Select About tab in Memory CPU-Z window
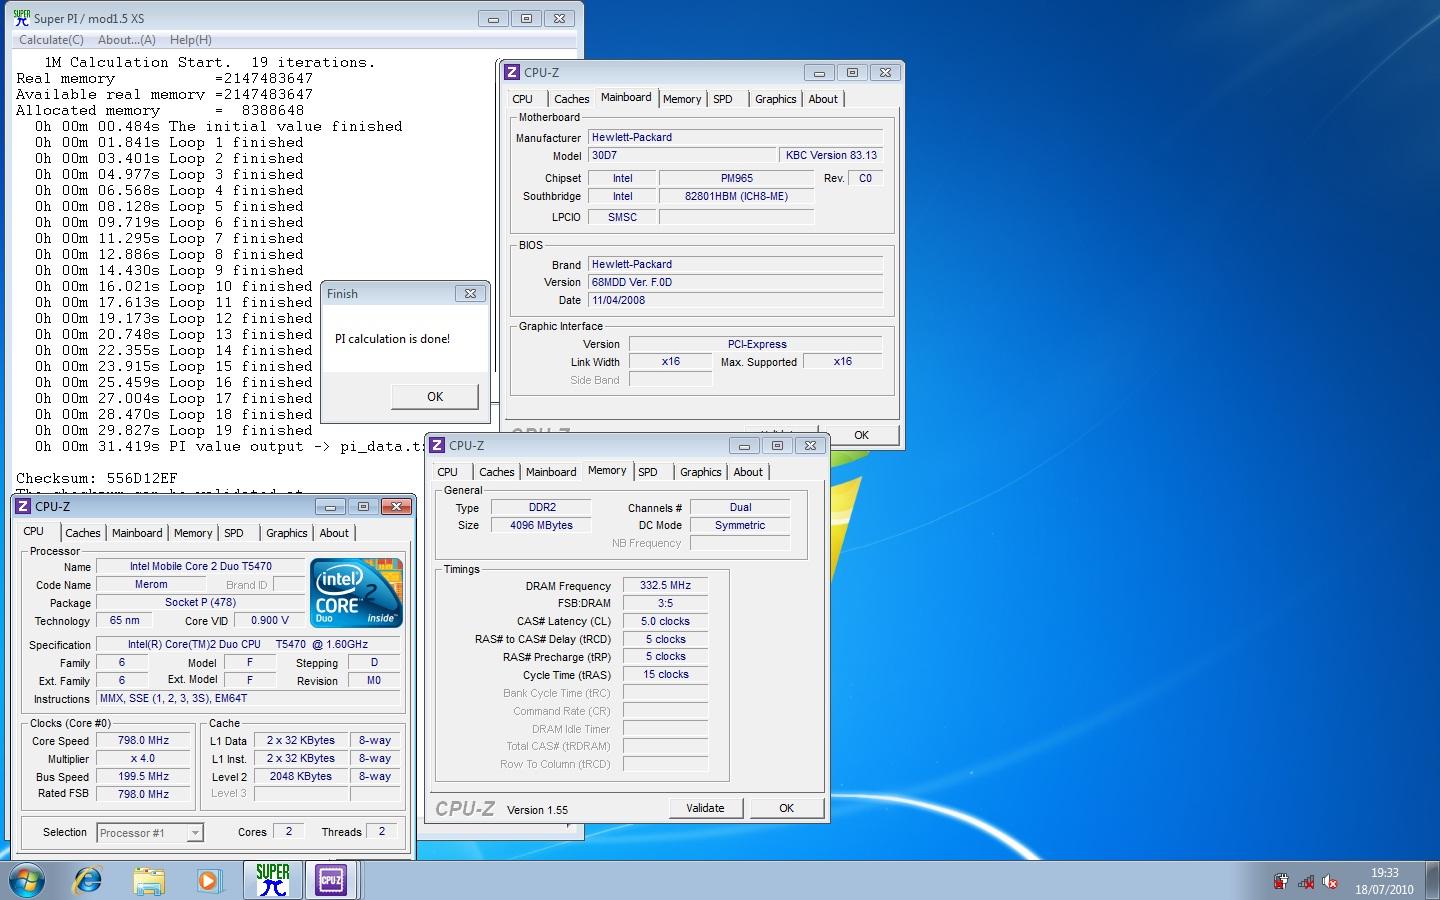 (x=748, y=472)
